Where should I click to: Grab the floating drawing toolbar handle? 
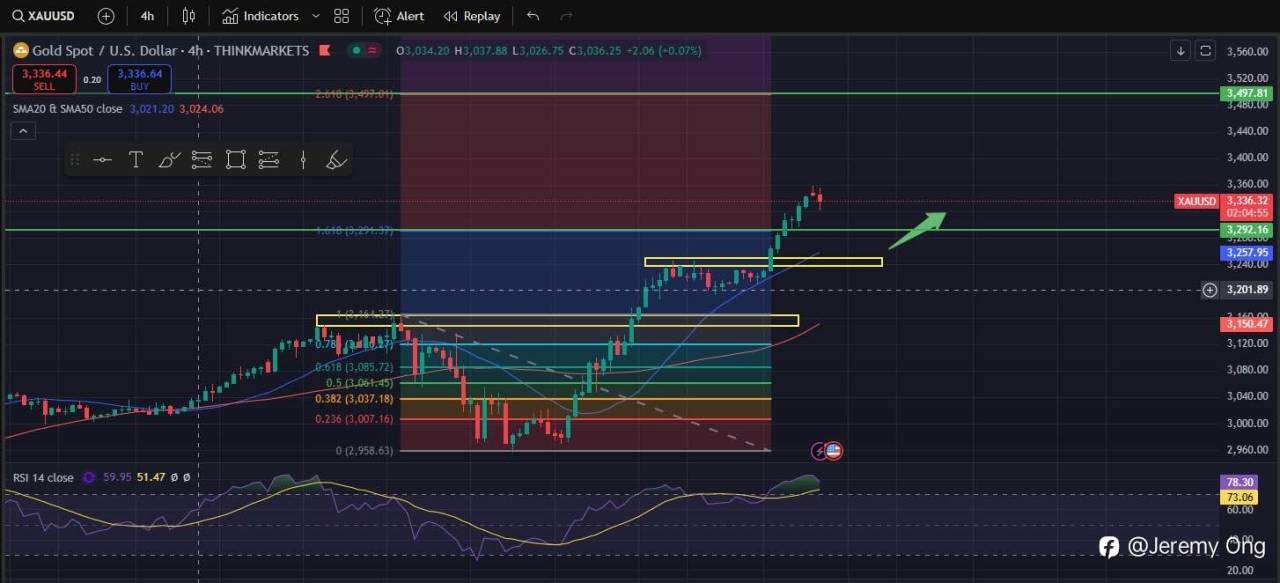(73, 160)
